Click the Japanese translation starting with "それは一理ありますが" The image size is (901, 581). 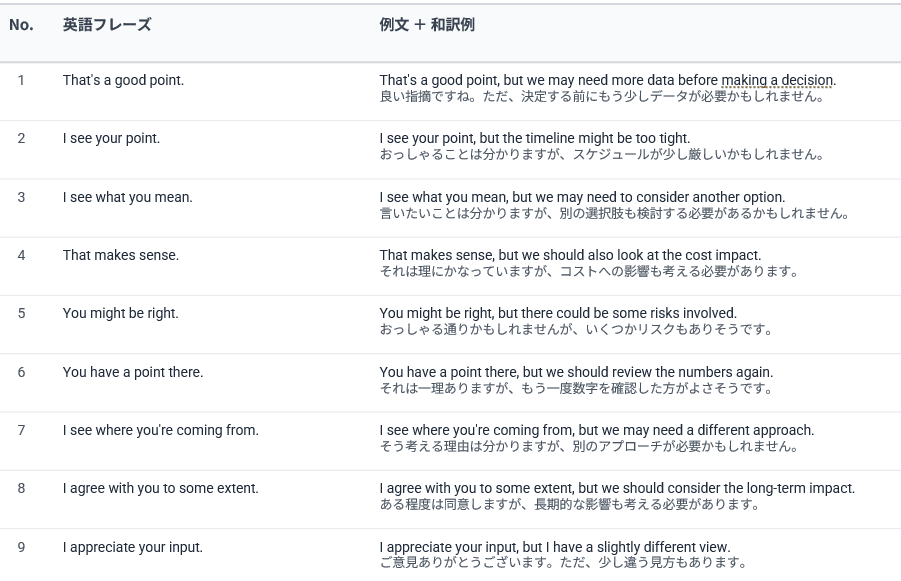[x=575, y=388]
